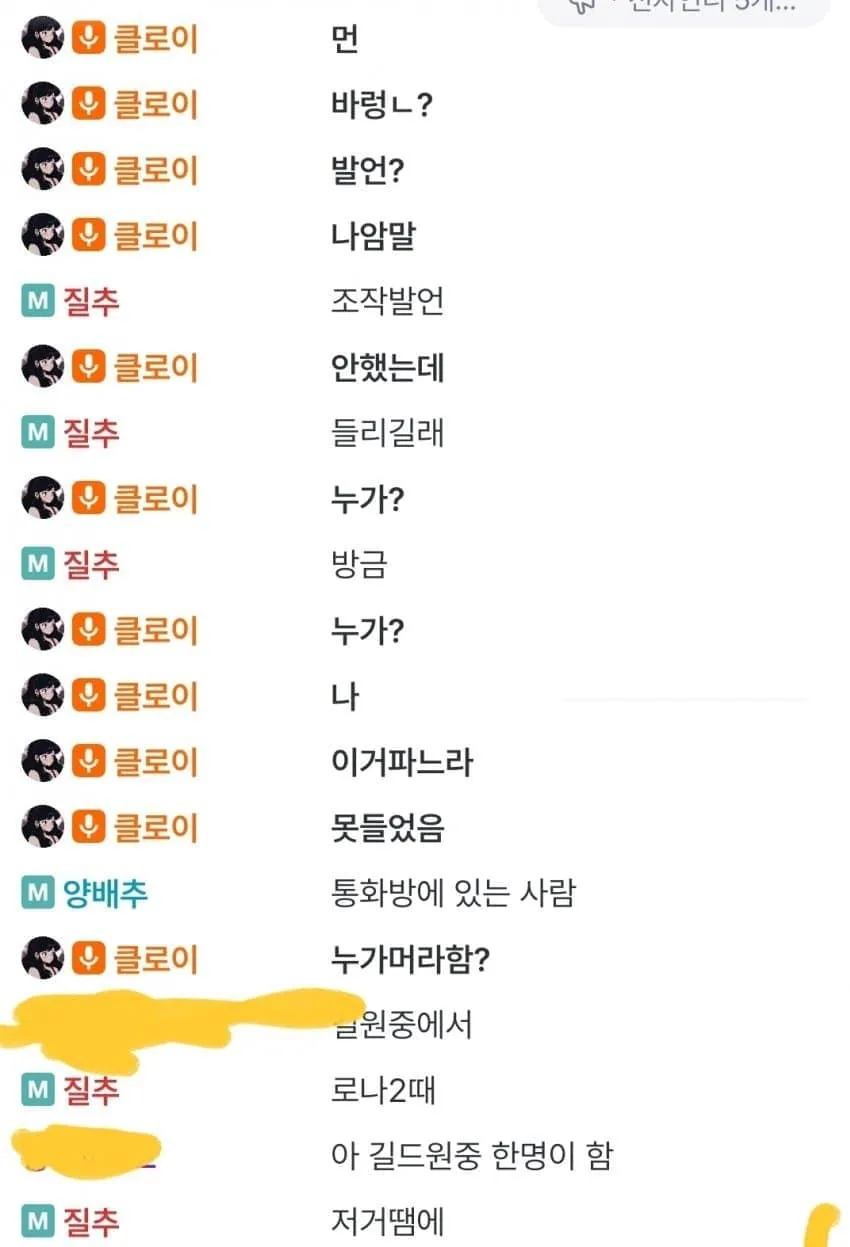
Task: Click the orange mic icon beside 이거파느라
Action: (89, 762)
